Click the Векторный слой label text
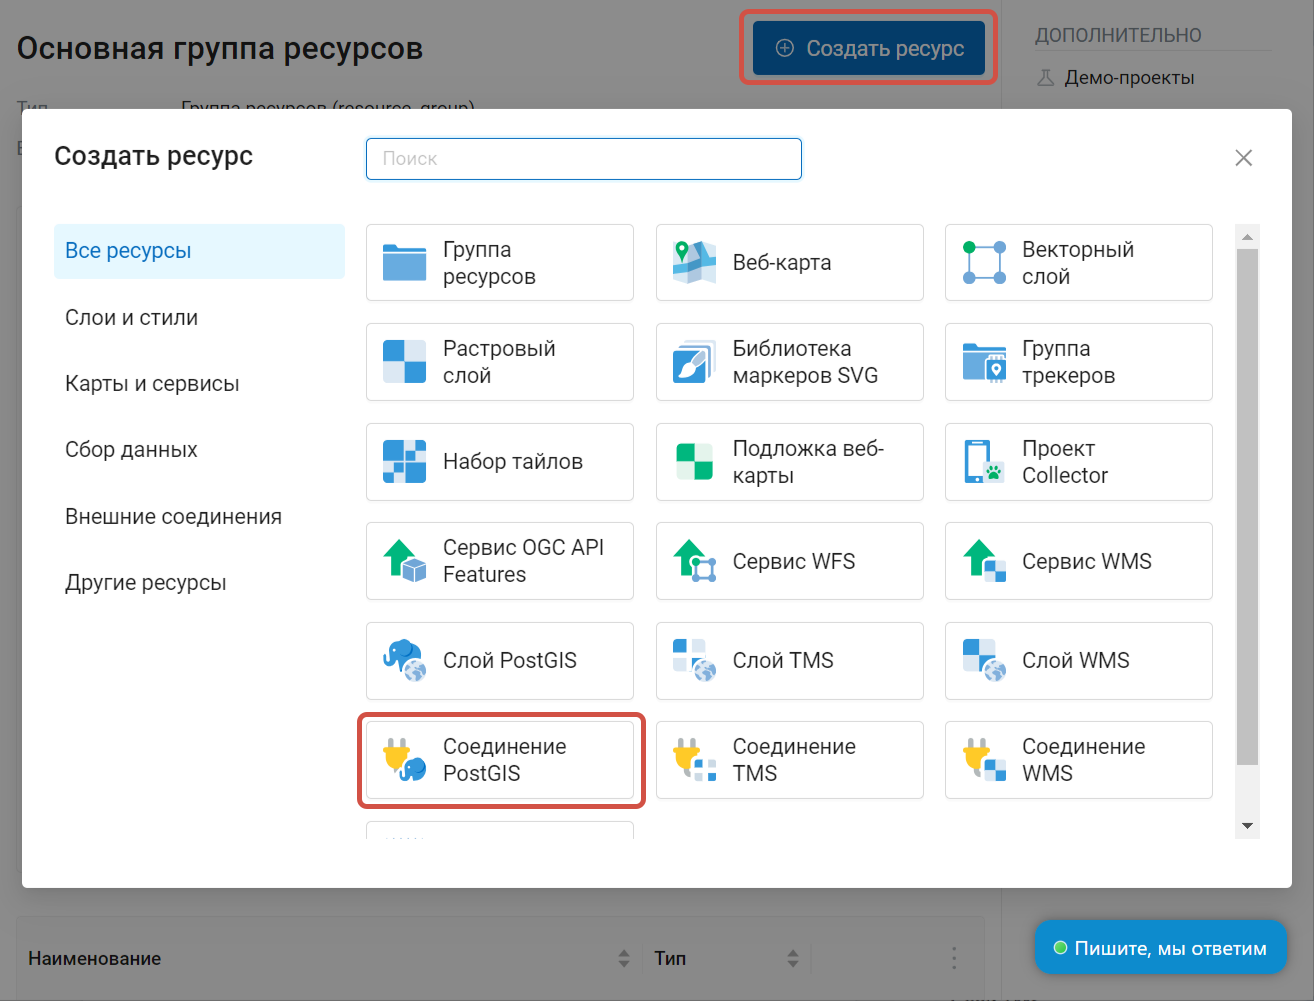1314x1001 pixels. tap(1078, 263)
